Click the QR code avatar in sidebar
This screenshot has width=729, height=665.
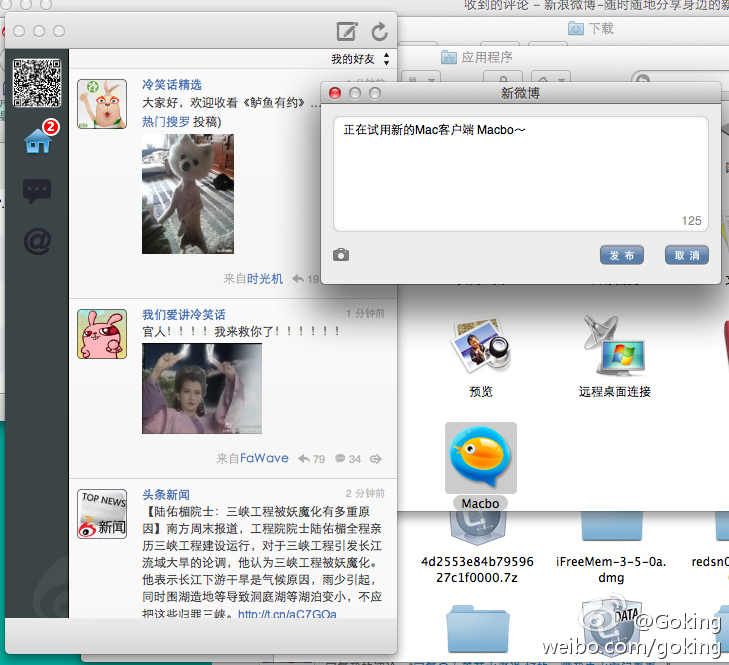[37, 83]
